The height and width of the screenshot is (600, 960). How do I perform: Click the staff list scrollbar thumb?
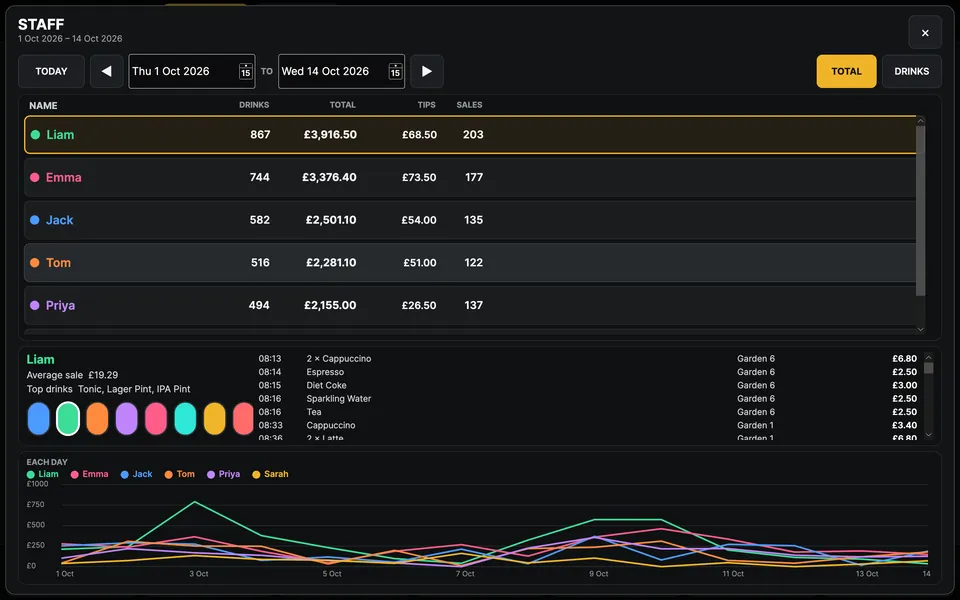[x=920, y=211]
